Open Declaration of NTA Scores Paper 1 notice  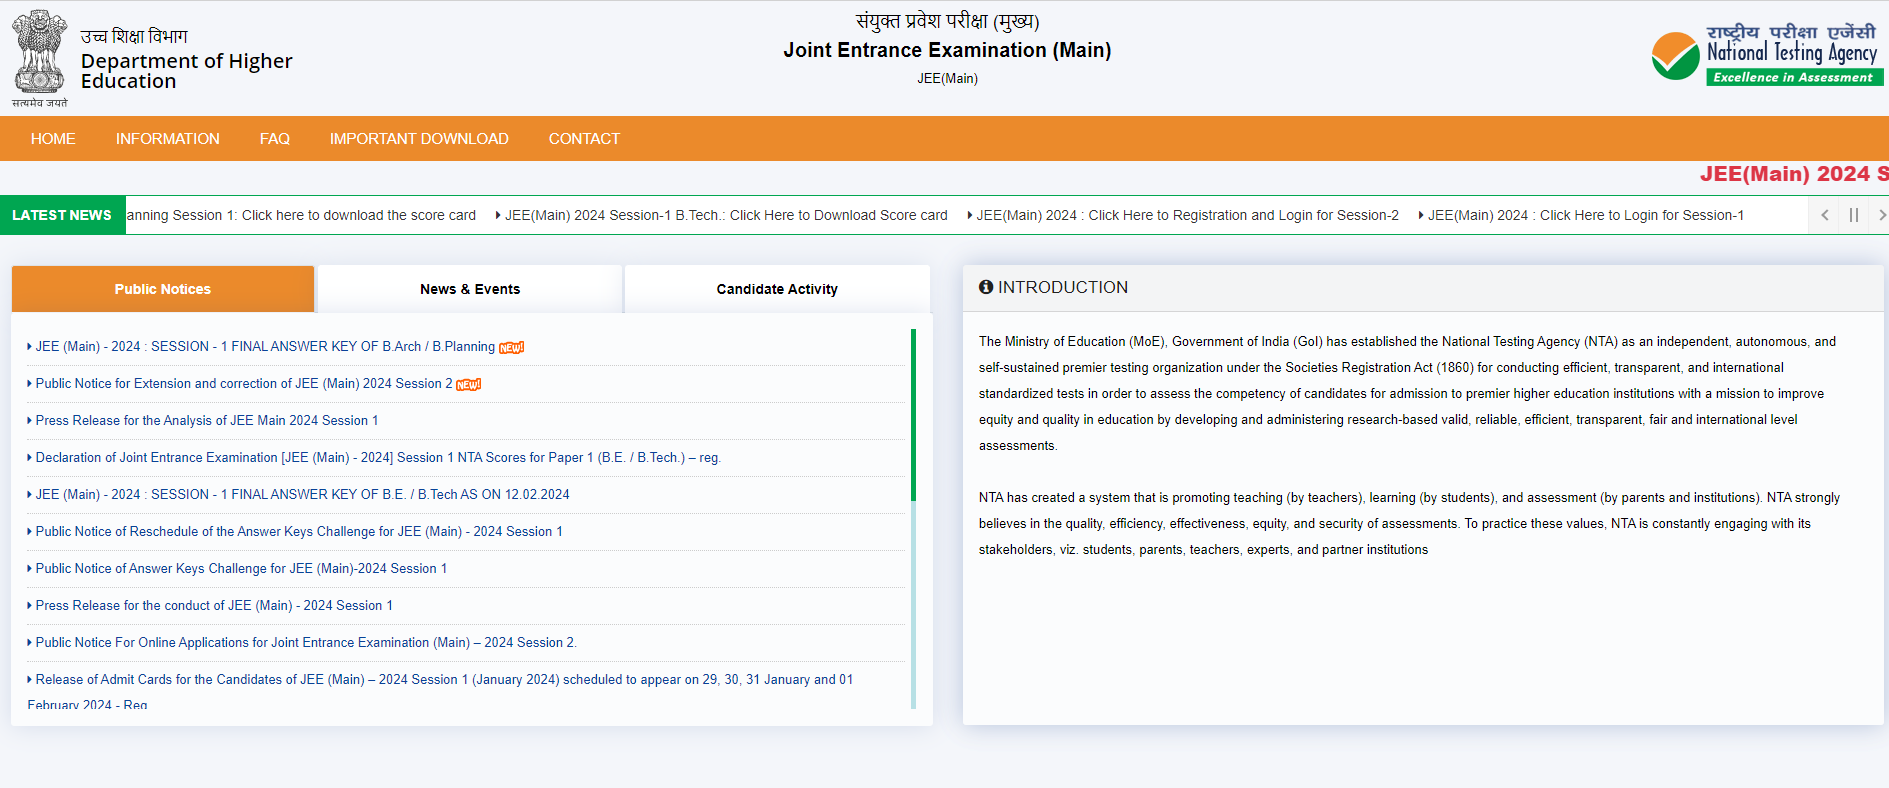click(378, 458)
